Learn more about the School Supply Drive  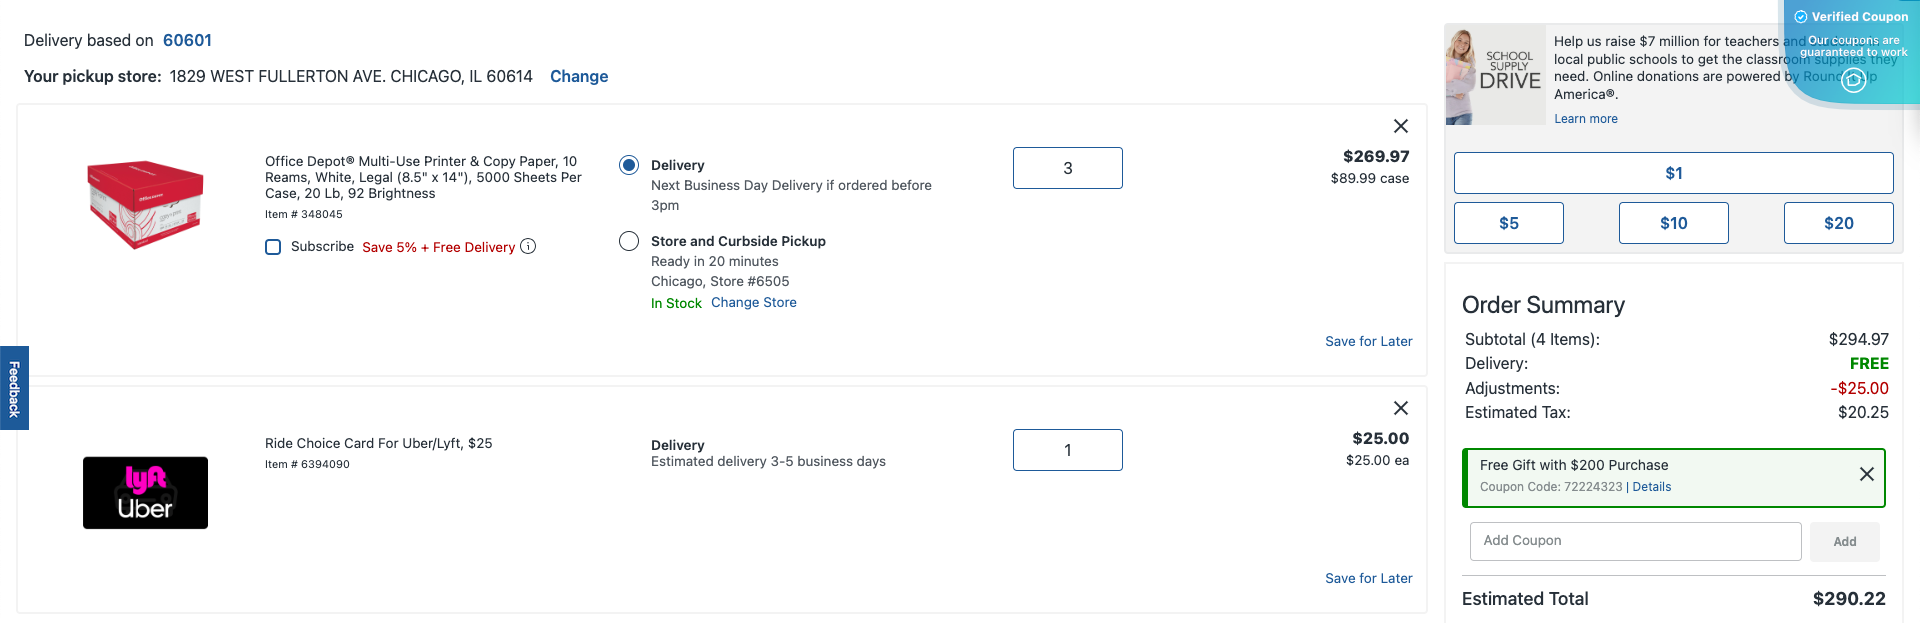[1585, 118]
